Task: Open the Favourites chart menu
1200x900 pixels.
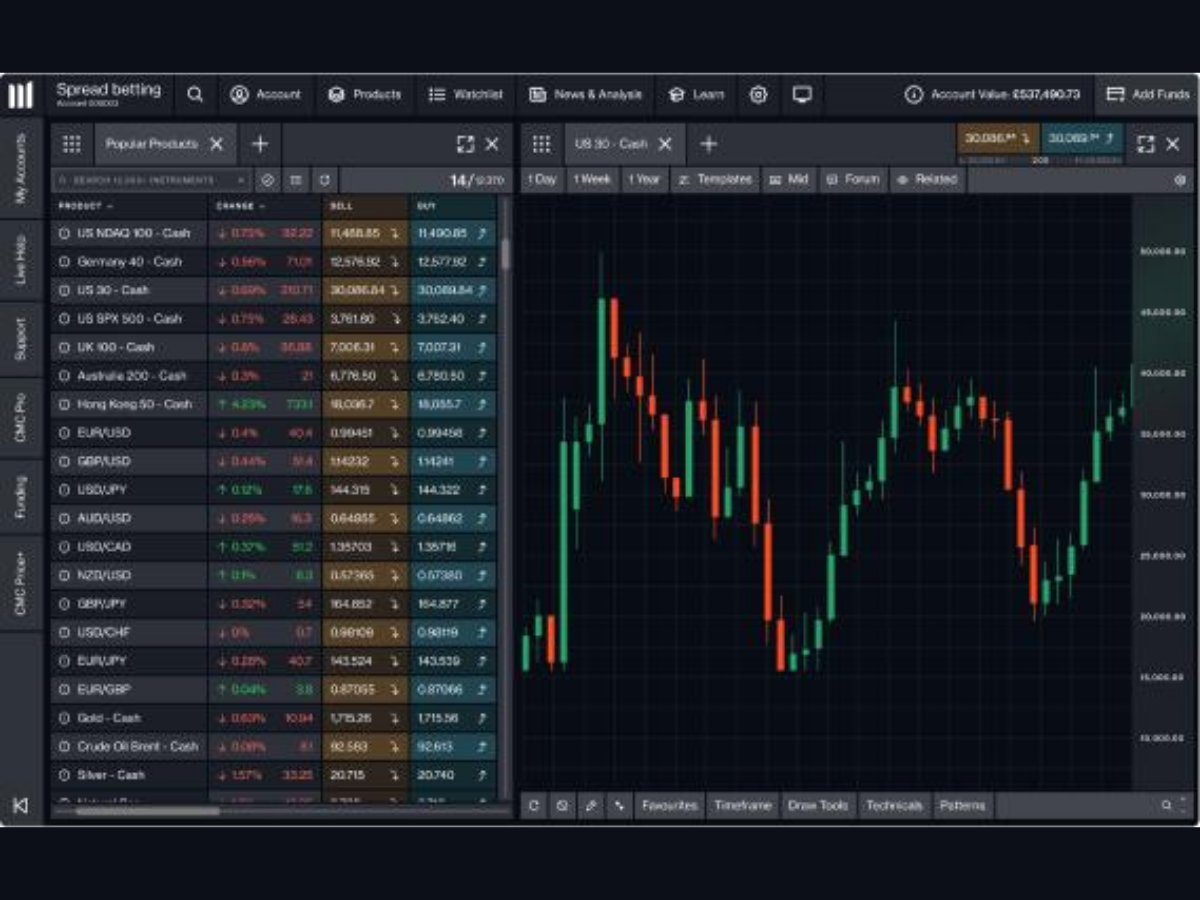Action: click(669, 805)
